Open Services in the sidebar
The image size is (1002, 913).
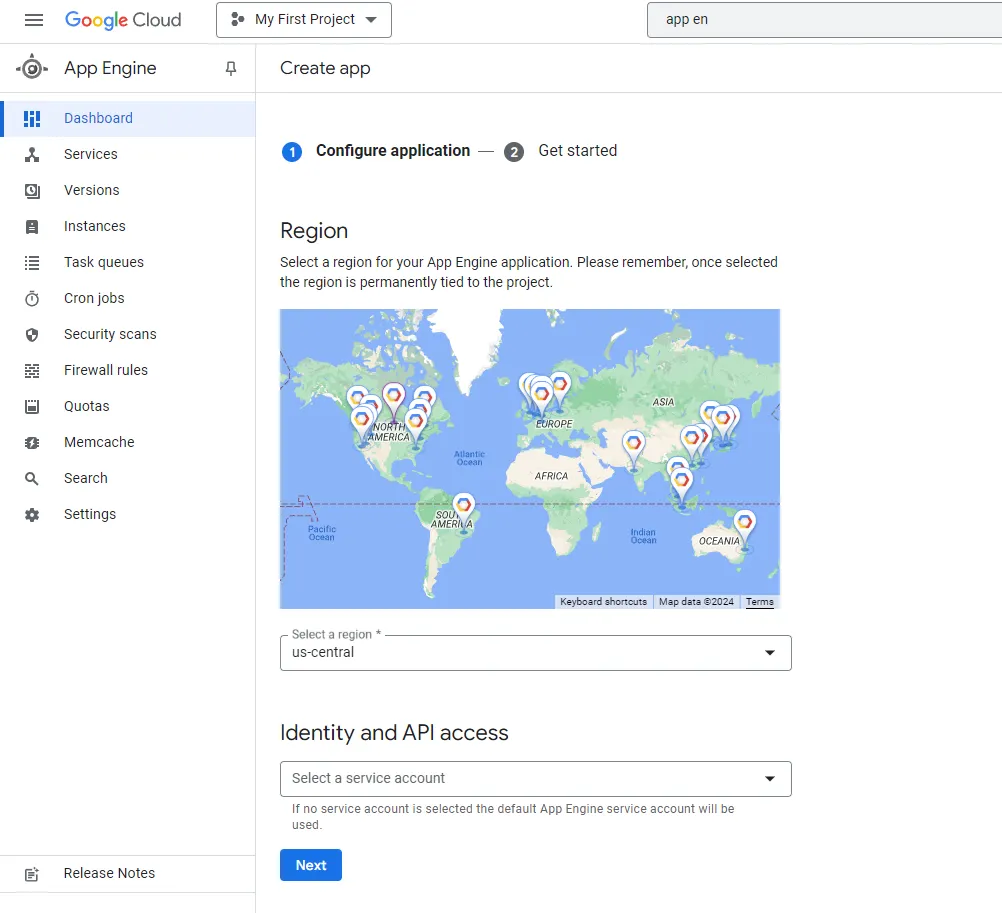pyautogui.click(x=128, y=154)
